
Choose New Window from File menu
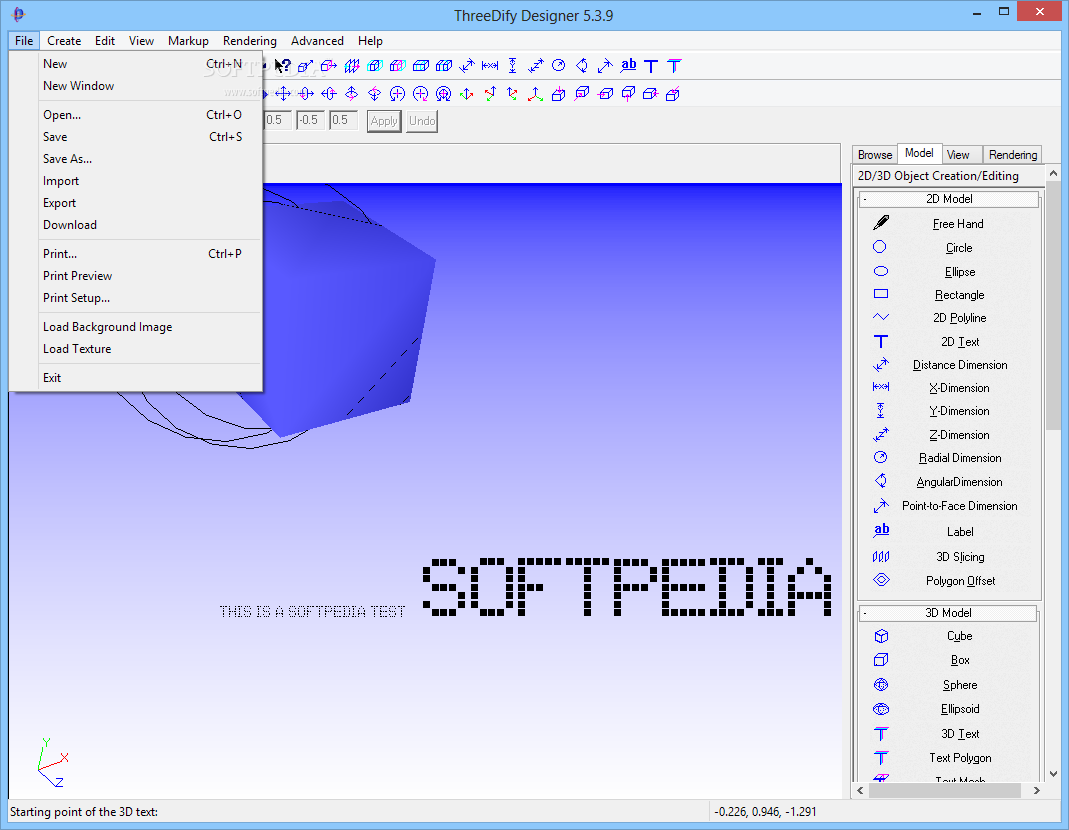point(136,86)
